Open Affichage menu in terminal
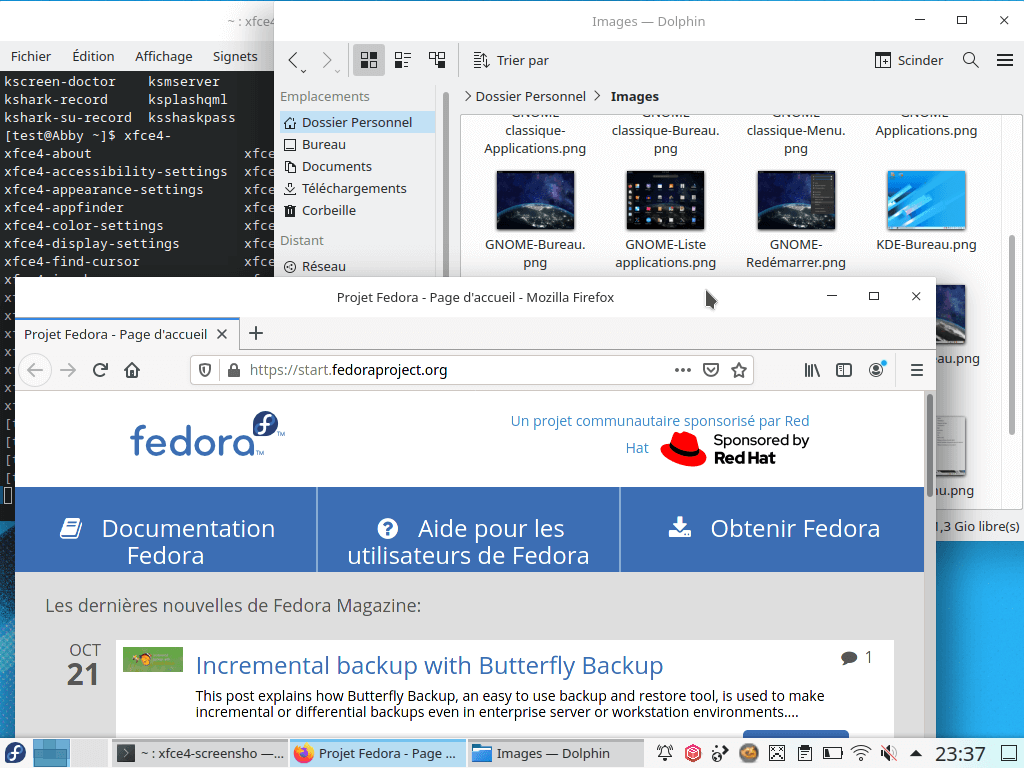Viewport: 1024px width, 768px height. coord(163,56)
